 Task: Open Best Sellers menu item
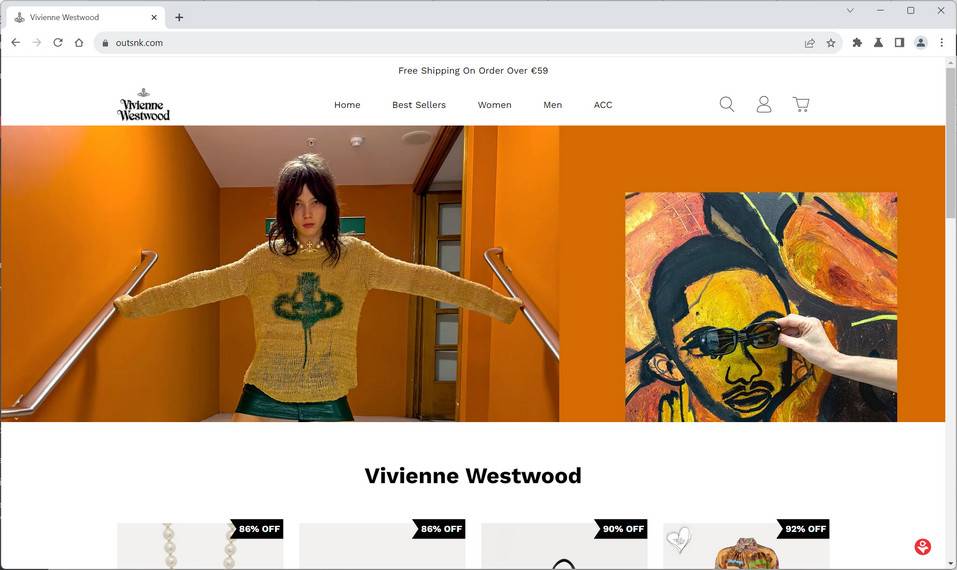coord(419,105)
